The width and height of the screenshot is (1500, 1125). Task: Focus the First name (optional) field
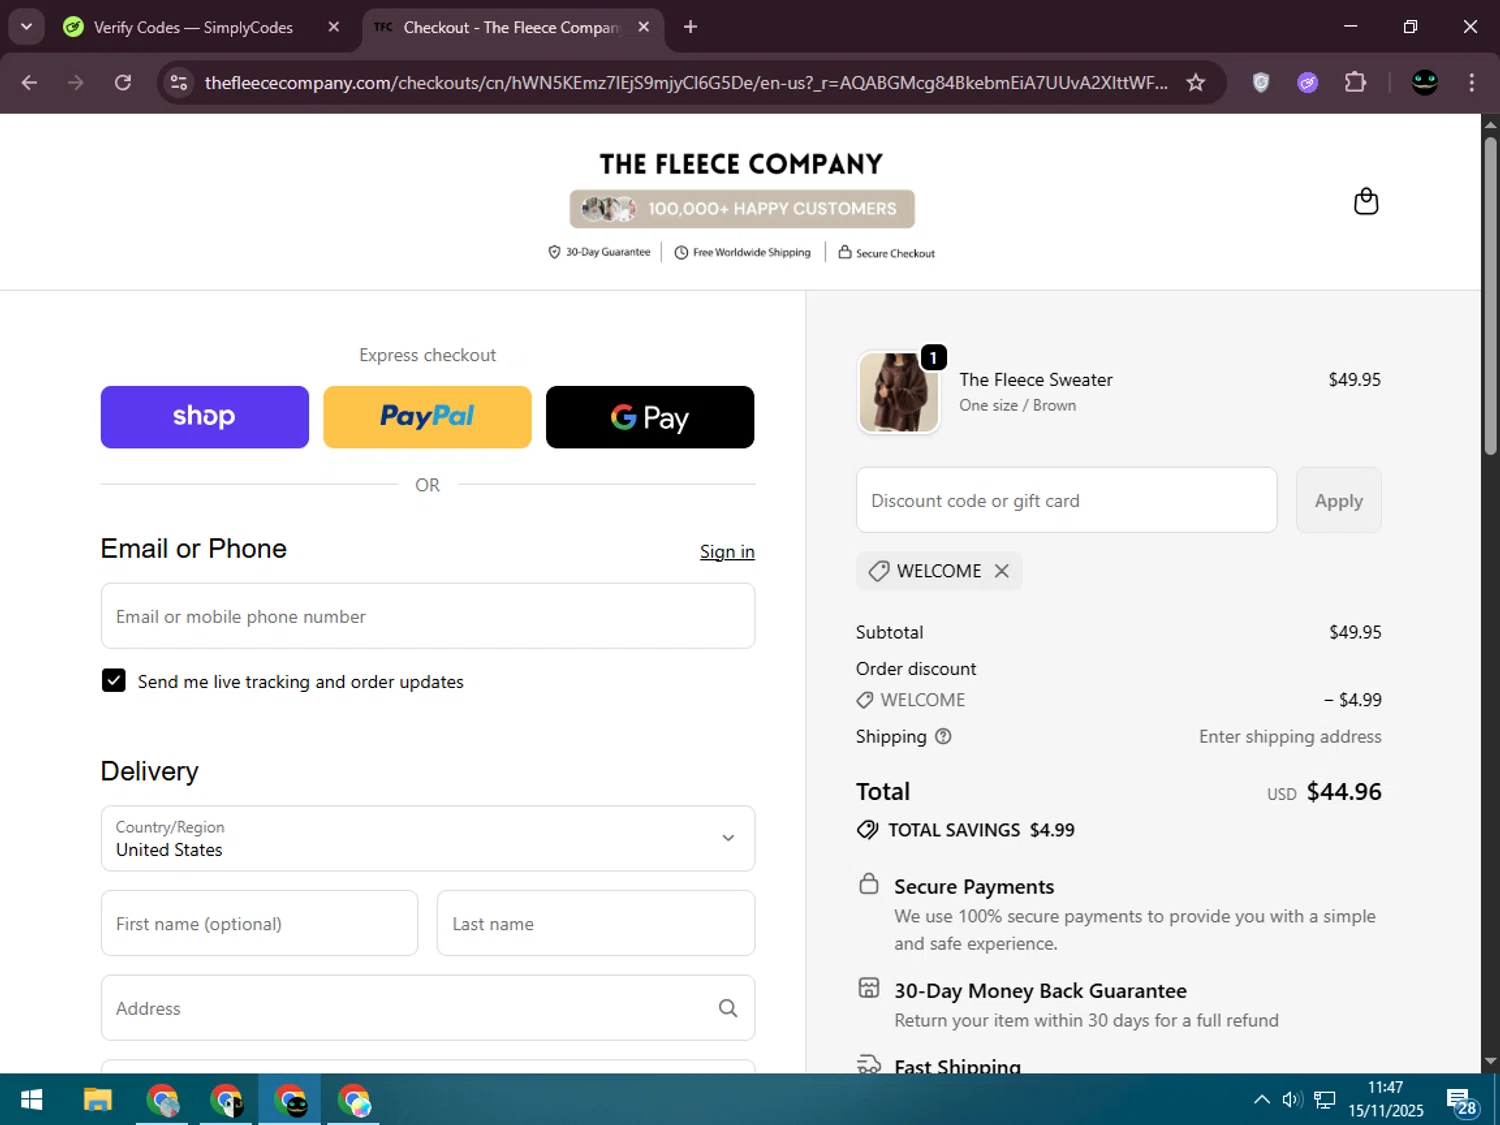[x=259, y=923]
